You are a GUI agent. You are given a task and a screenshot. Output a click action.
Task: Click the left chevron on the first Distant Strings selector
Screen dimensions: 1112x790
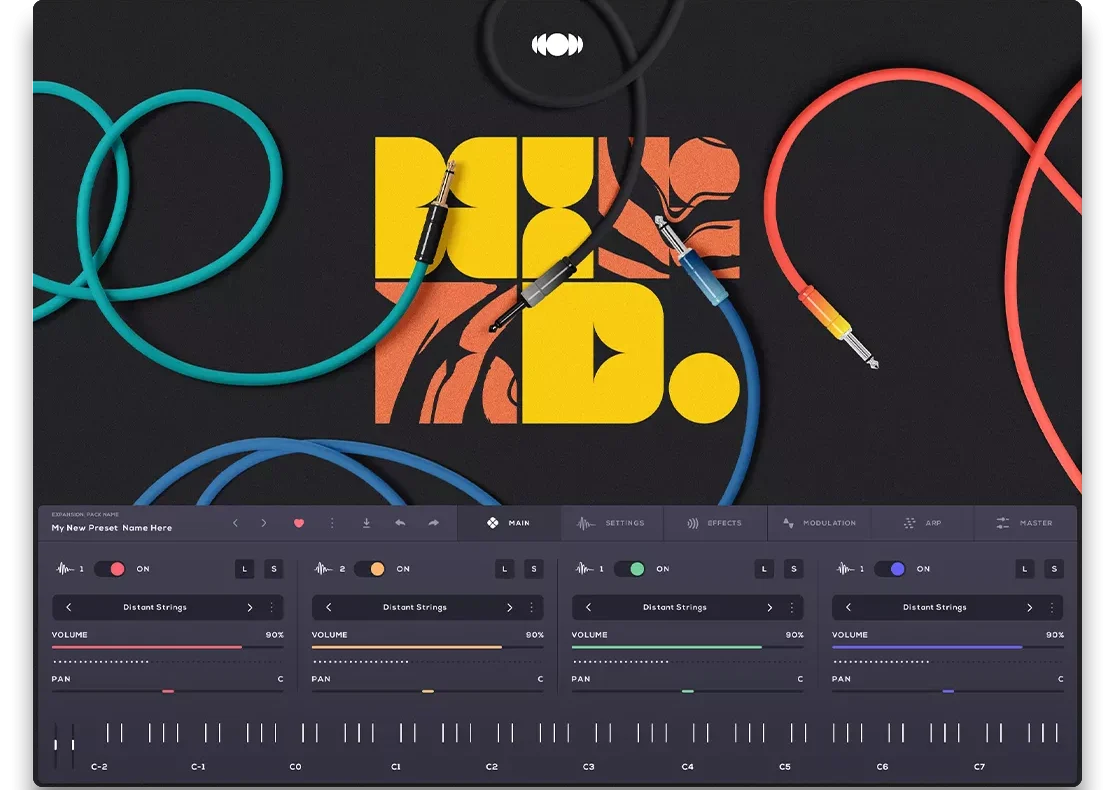tap(68, 607)
